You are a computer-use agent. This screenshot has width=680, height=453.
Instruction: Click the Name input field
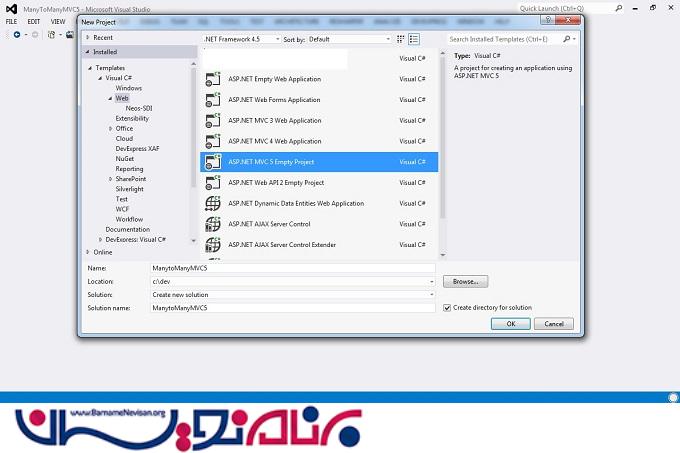tap(293, 268)
